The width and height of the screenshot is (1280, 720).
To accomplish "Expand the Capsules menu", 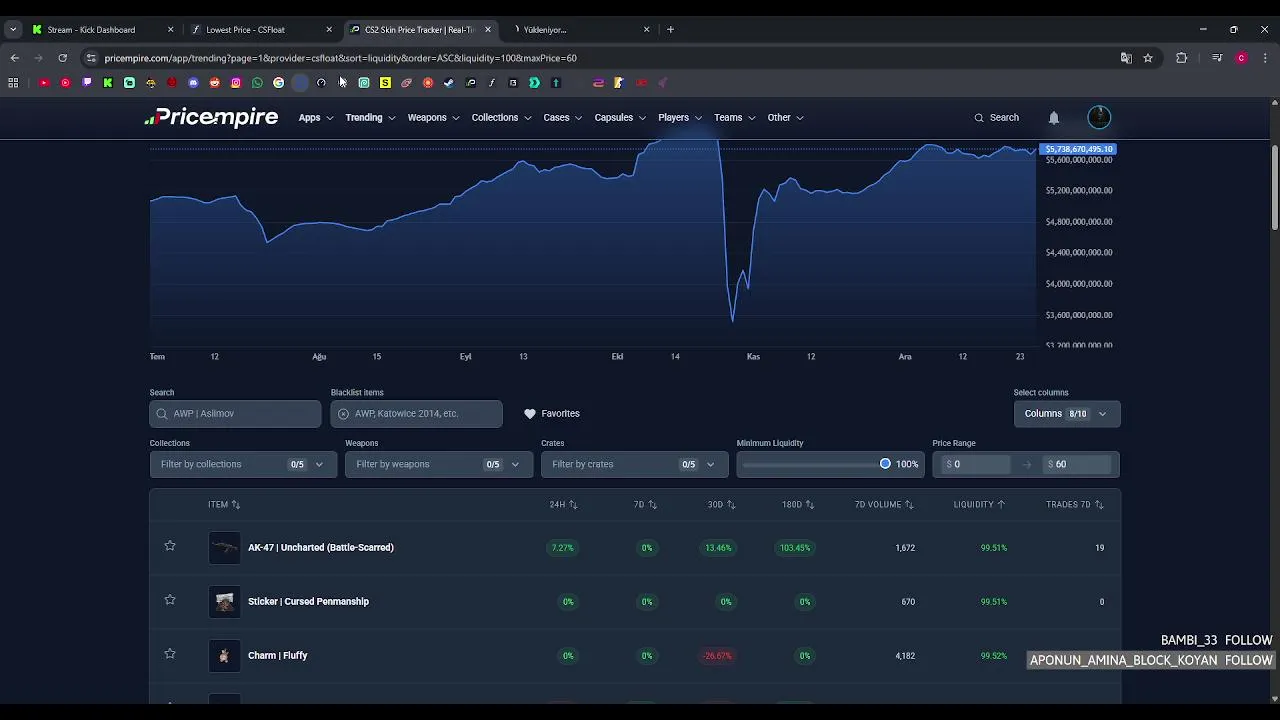I will [x=621, y=117].
